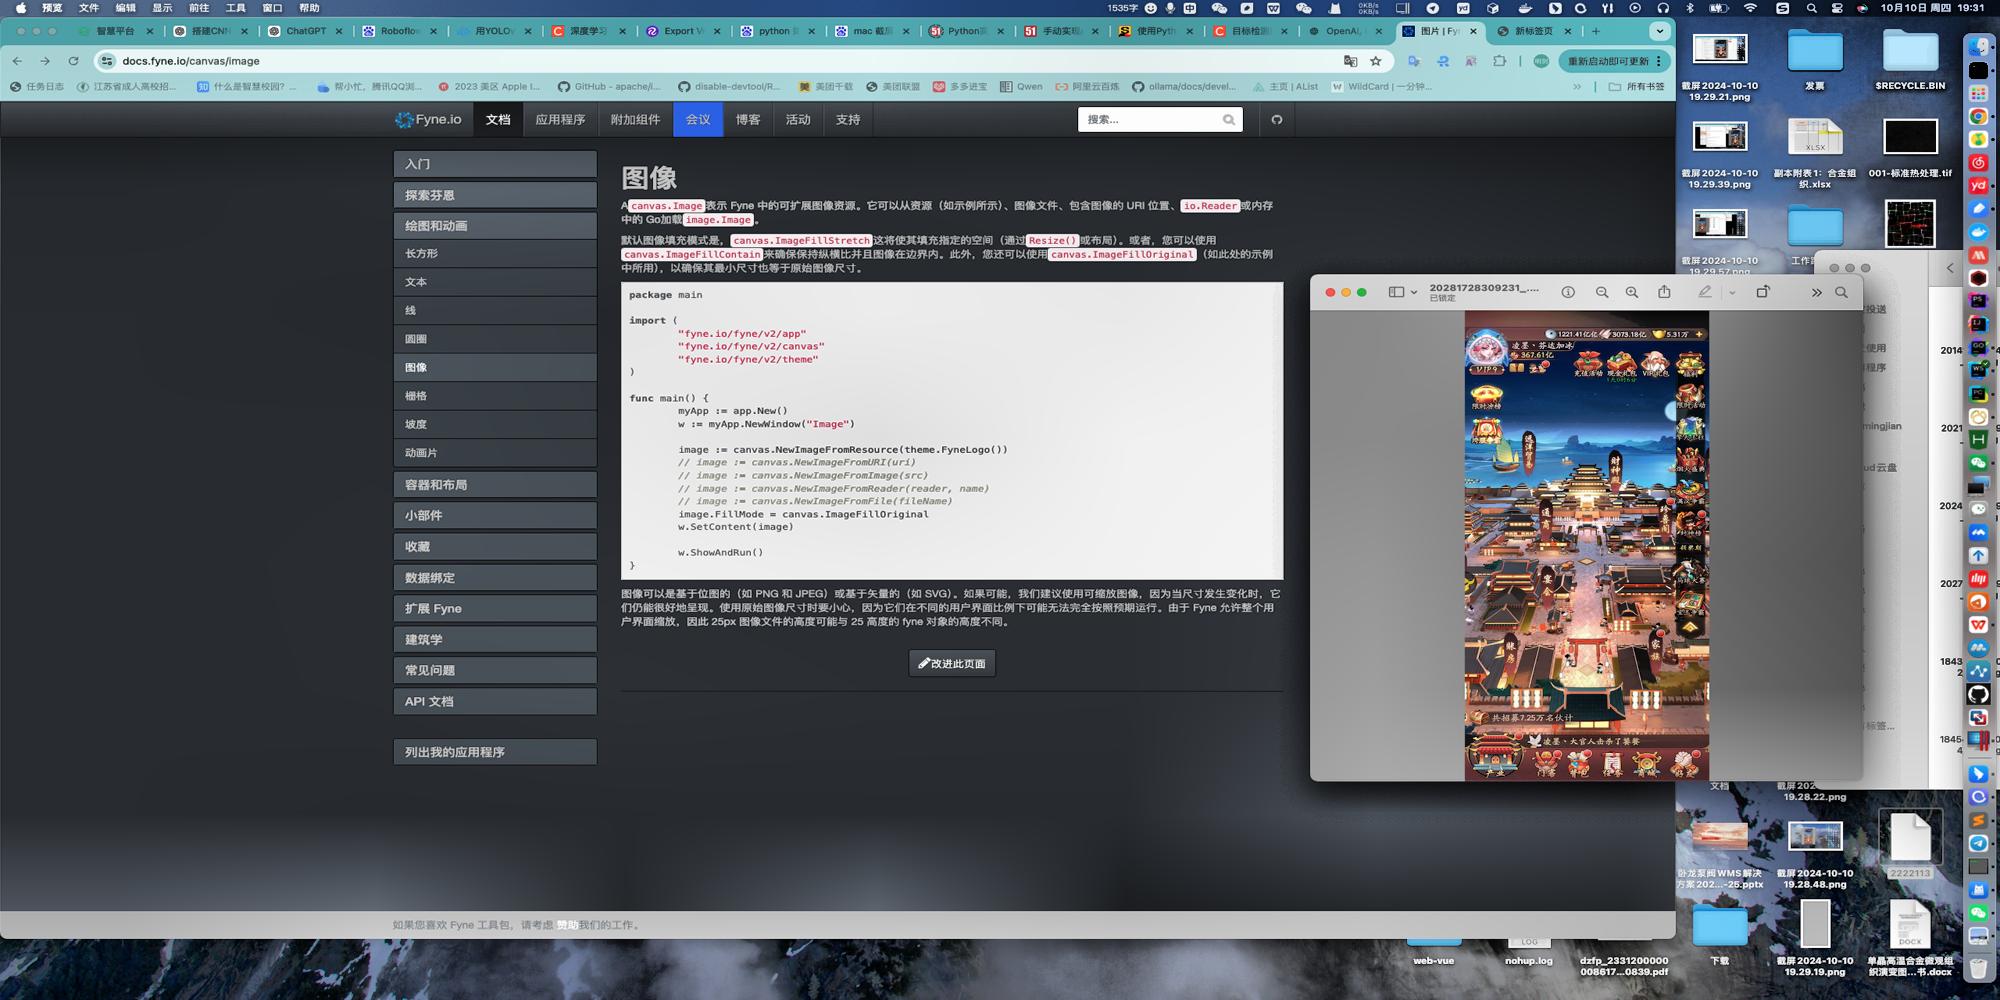This screenshot has height=1000, width=2000.
Task: Switch to the ChatGPT browser tab
Action: pos(305,31)
